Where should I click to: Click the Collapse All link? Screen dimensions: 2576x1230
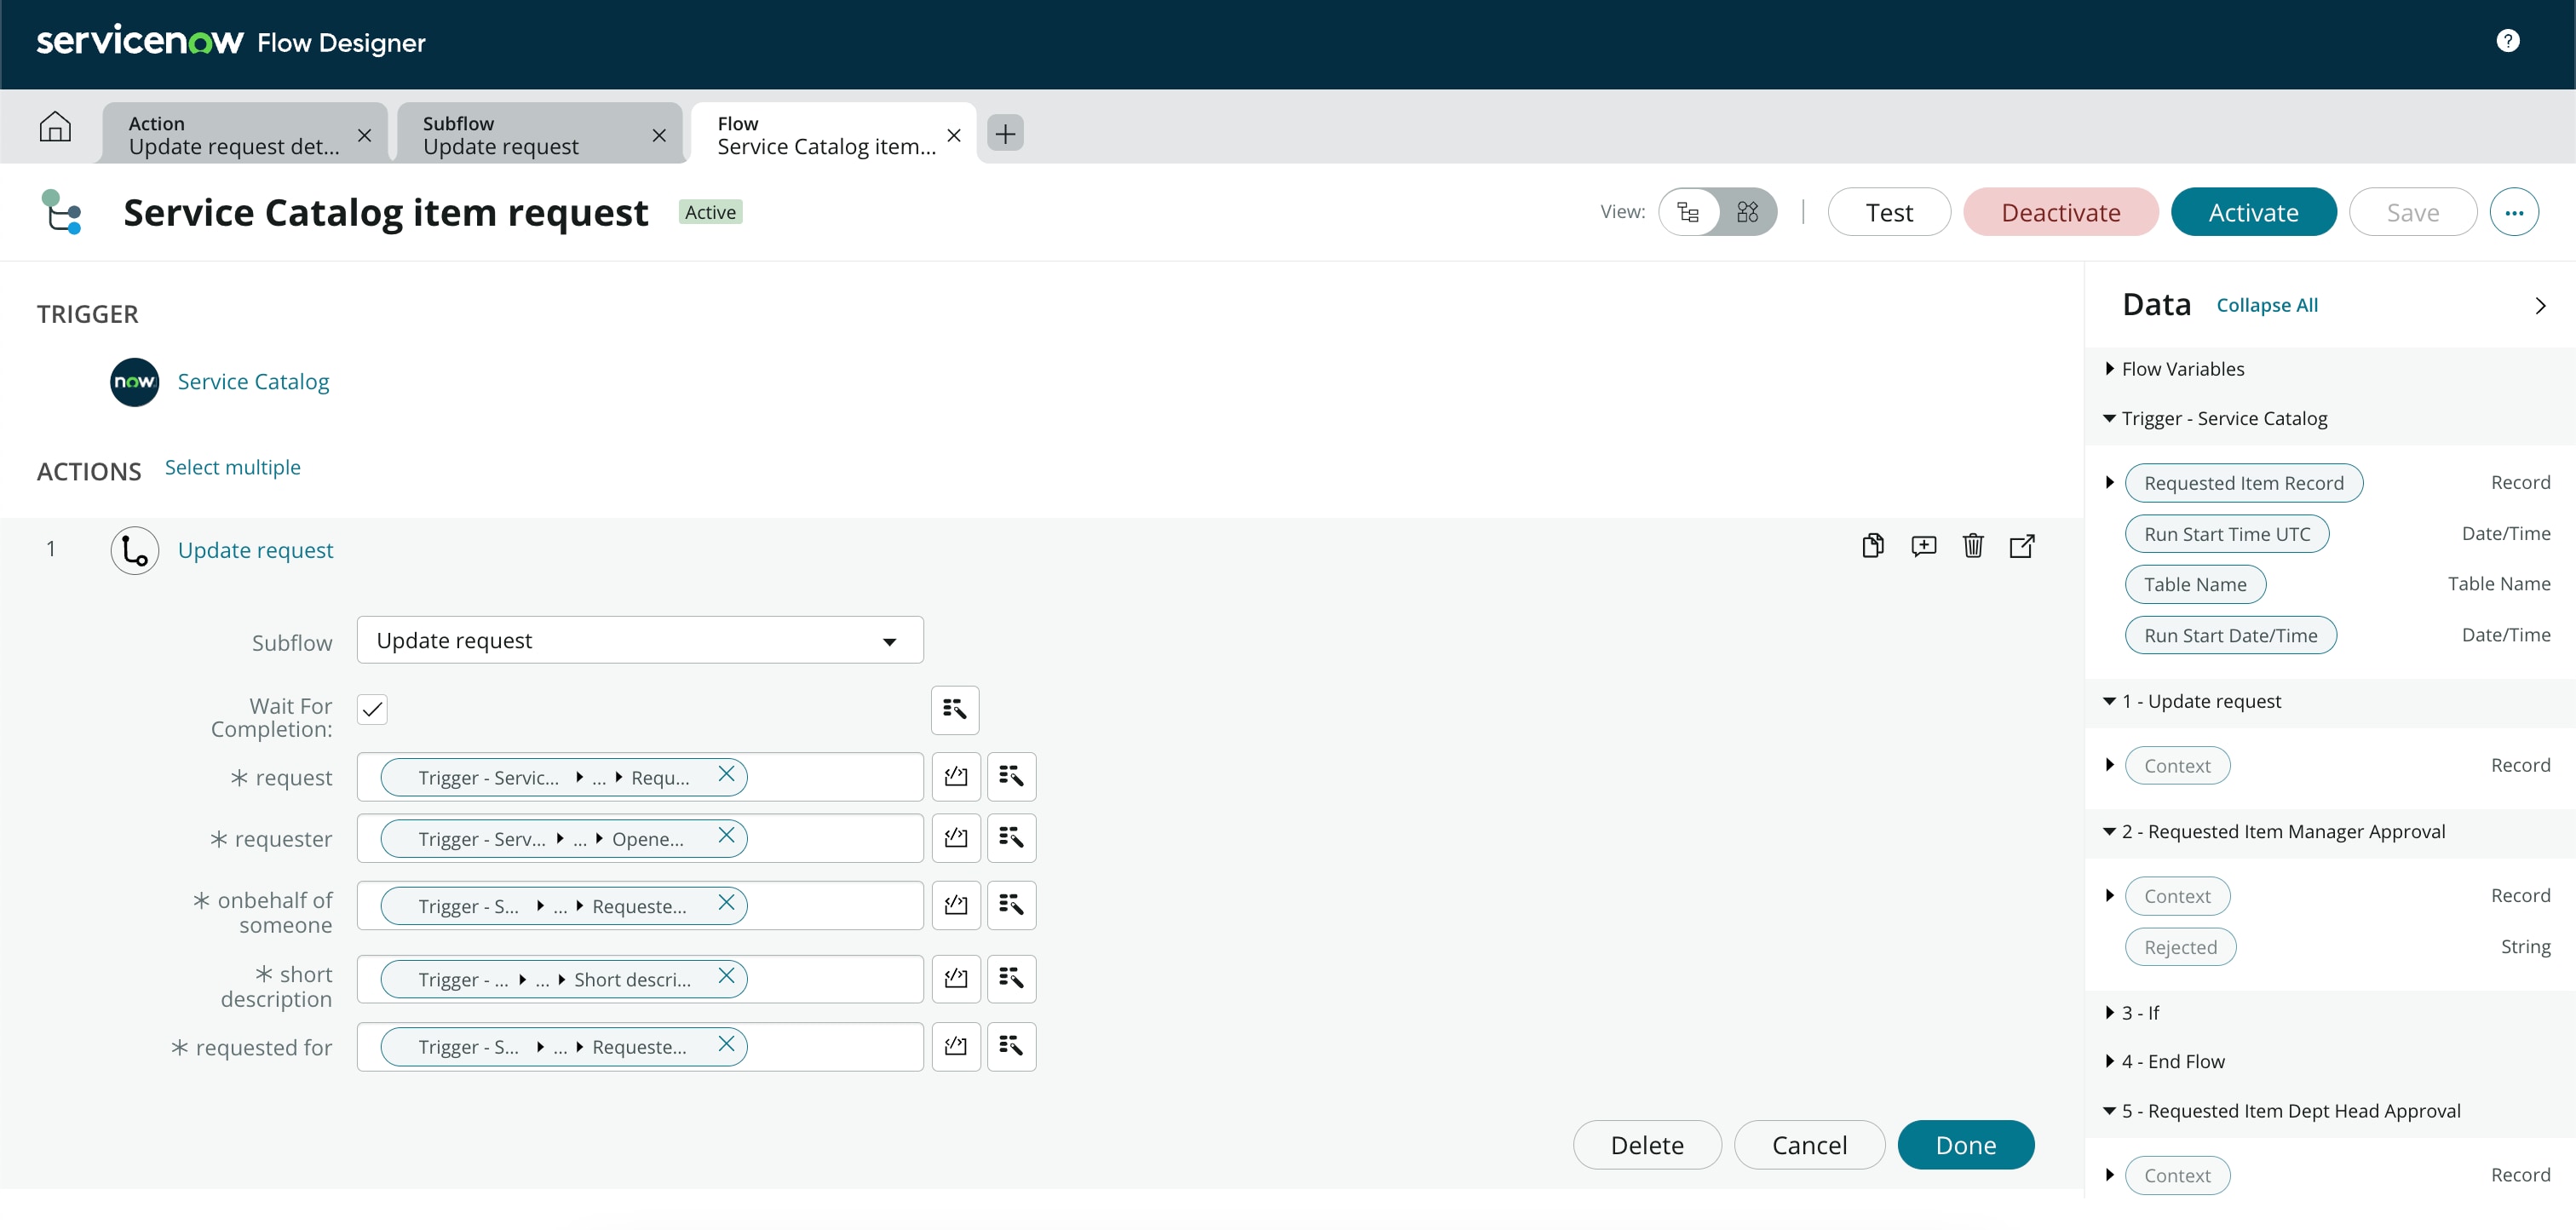click(x=2266, y=306)
